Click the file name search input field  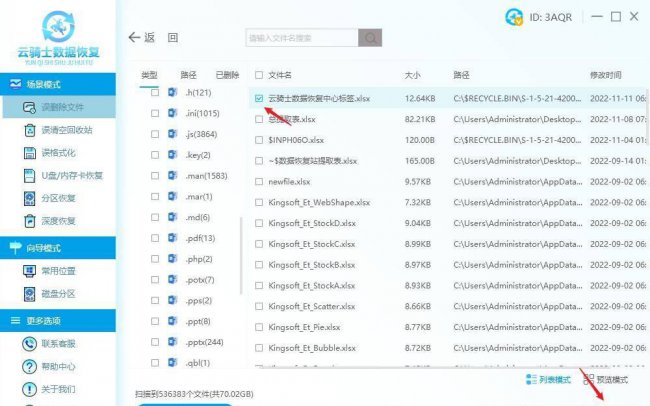(x=302, y=38)
